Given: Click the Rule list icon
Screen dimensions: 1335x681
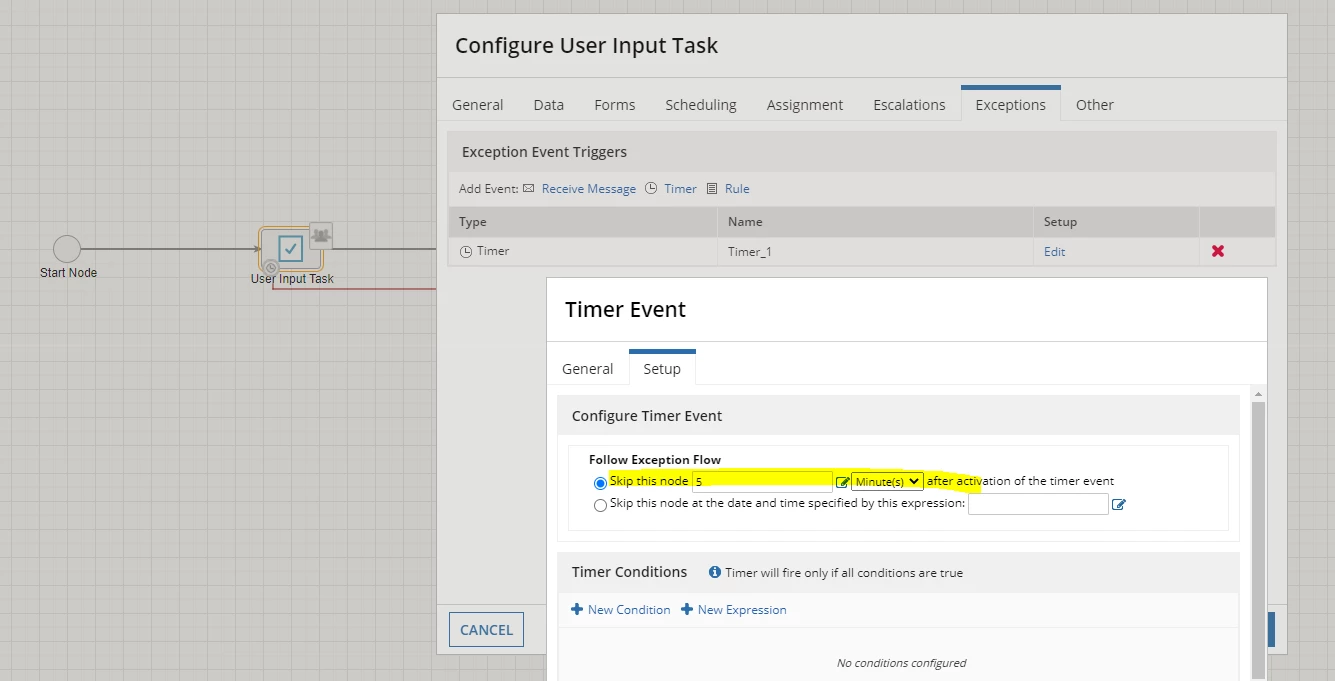Looking at the screenshot, I should pyautogui.click(x=712, y=188).
